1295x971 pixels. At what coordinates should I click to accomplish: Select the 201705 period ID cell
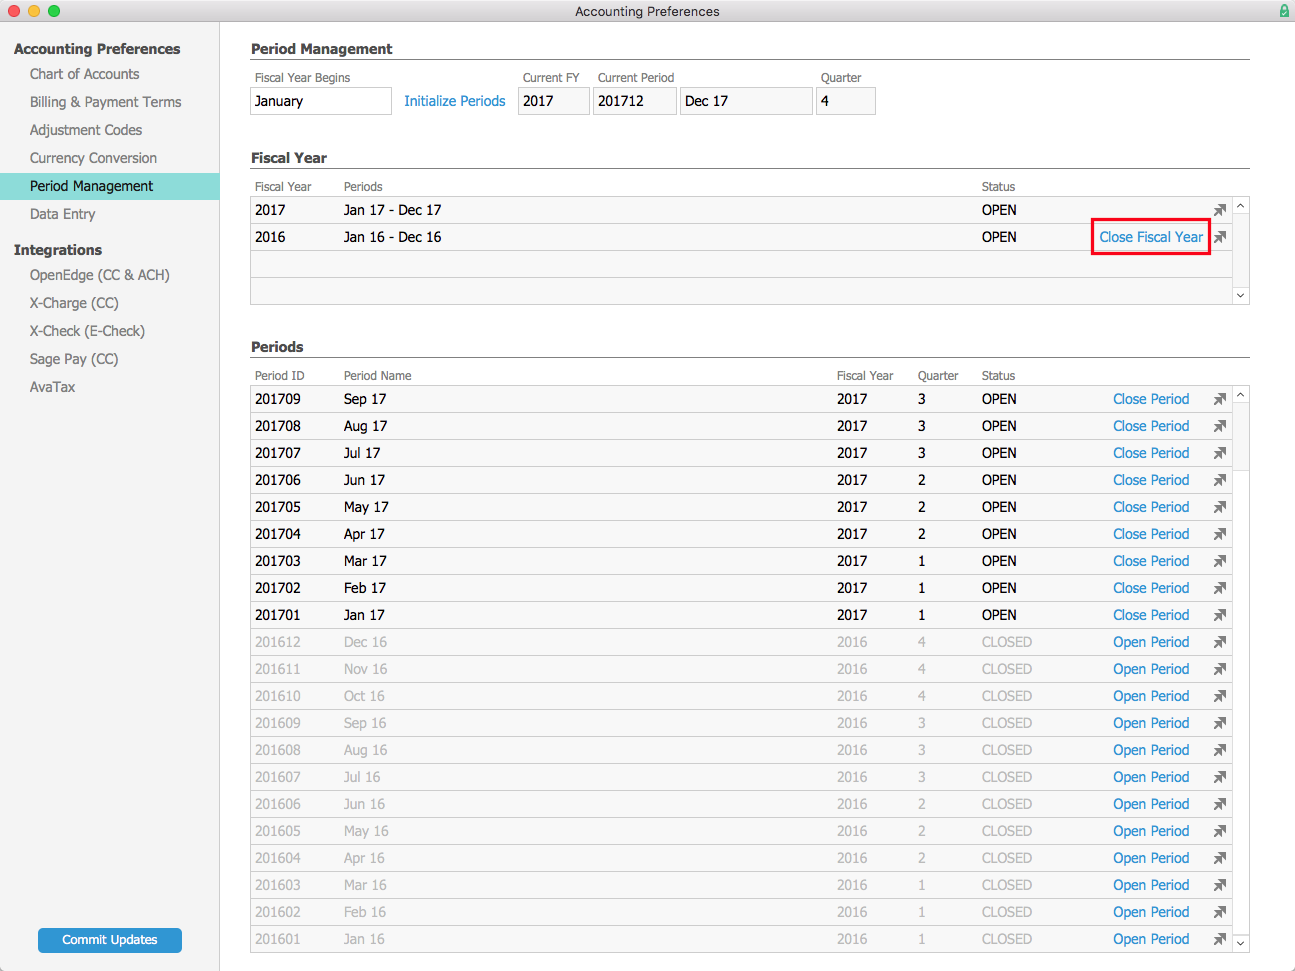278,507
